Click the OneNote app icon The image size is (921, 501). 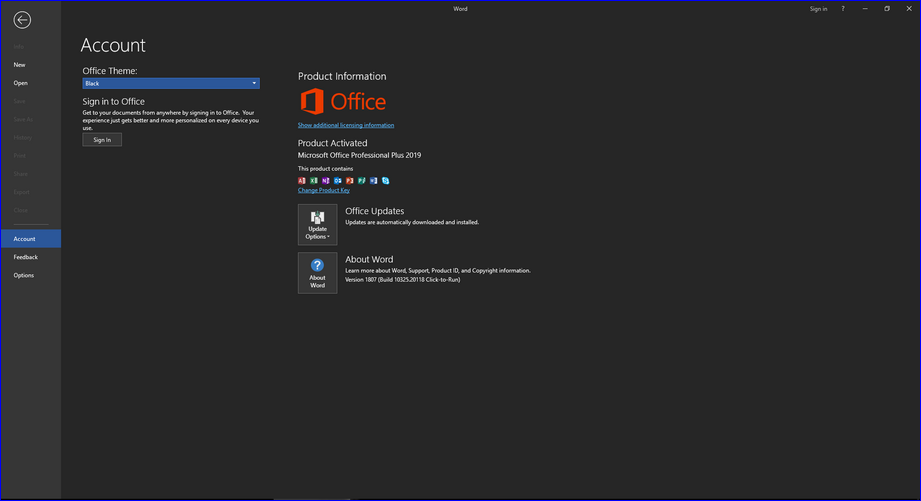[x=326, y=180]
